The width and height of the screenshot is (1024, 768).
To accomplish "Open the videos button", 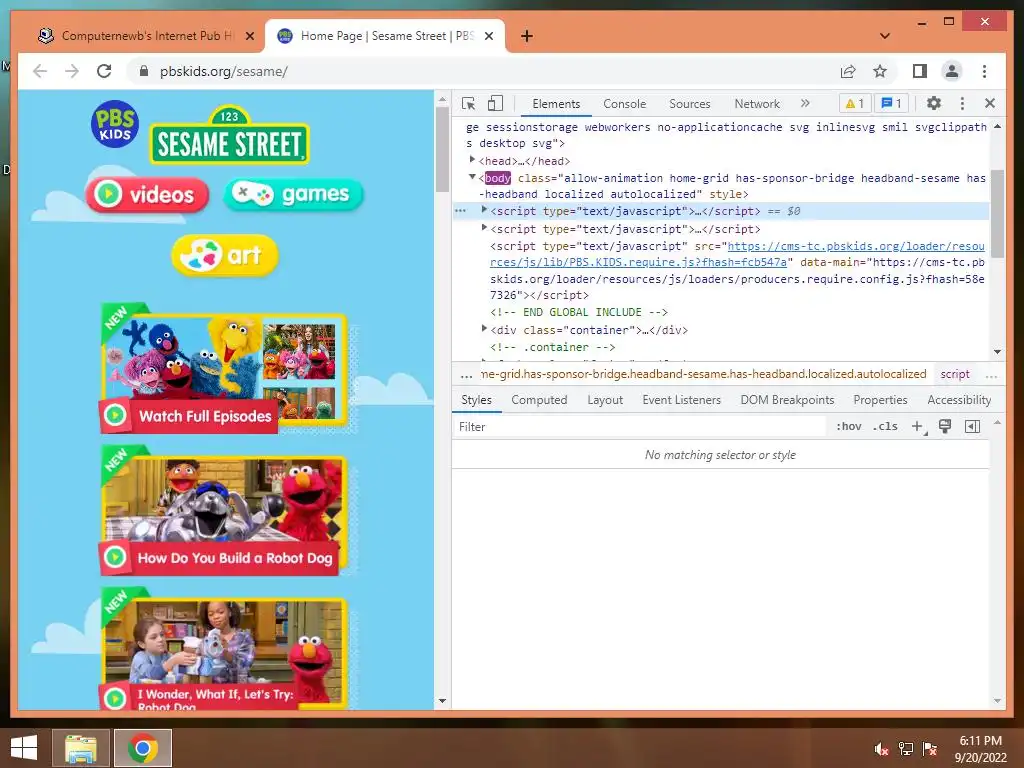I will click(x=147, y=195).
